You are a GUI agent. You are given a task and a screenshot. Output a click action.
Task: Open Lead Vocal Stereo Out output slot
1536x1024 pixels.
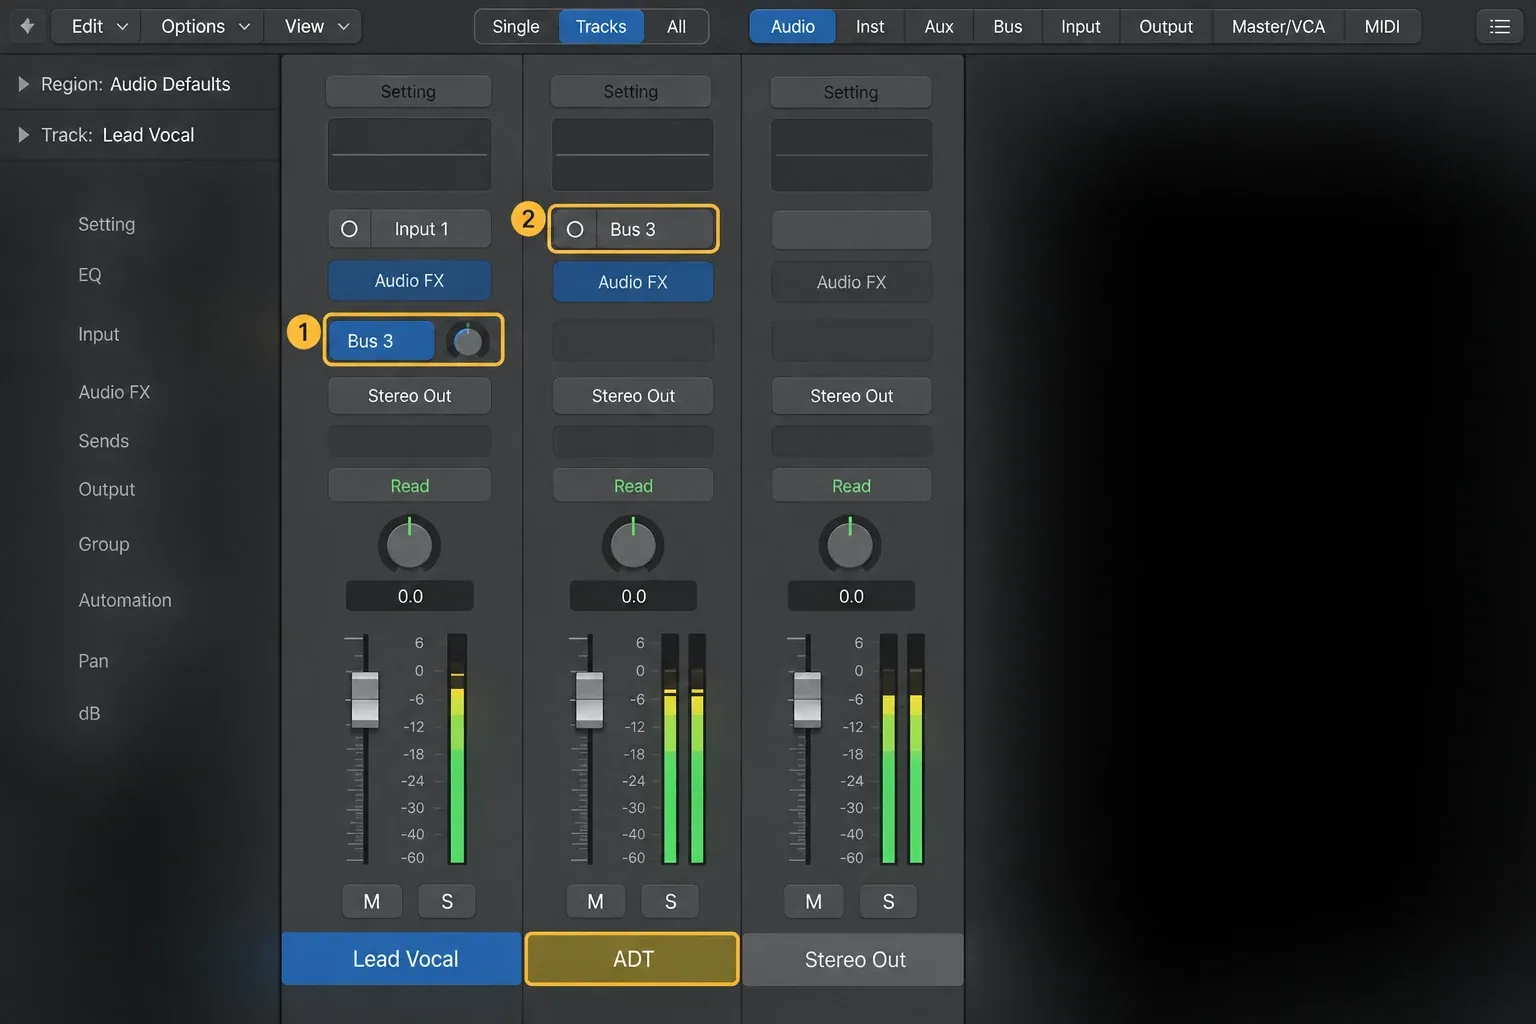tap(409, 396)
